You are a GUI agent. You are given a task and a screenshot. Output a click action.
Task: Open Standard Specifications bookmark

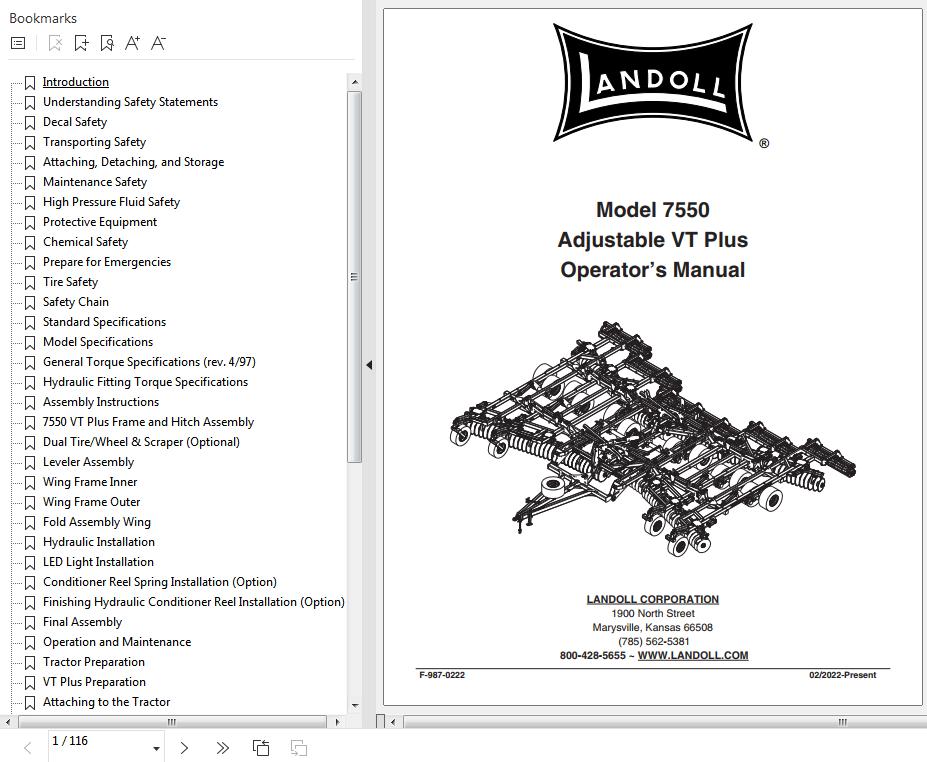(104, 322)
